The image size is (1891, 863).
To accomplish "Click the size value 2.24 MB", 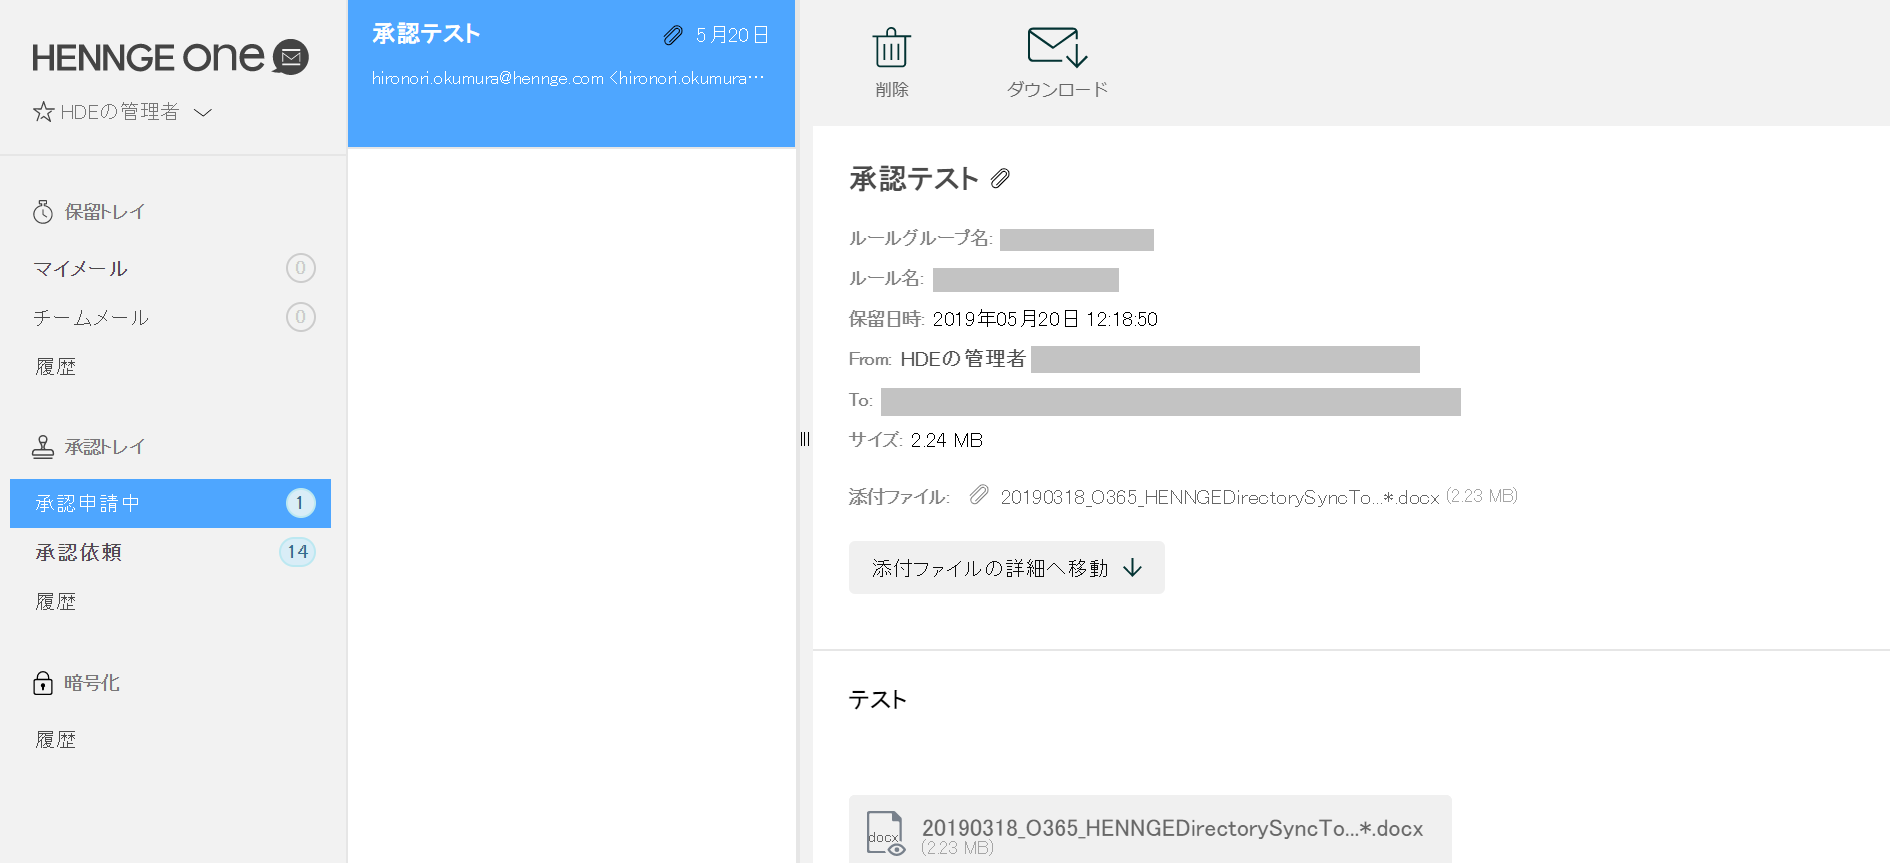I will 946,440.
